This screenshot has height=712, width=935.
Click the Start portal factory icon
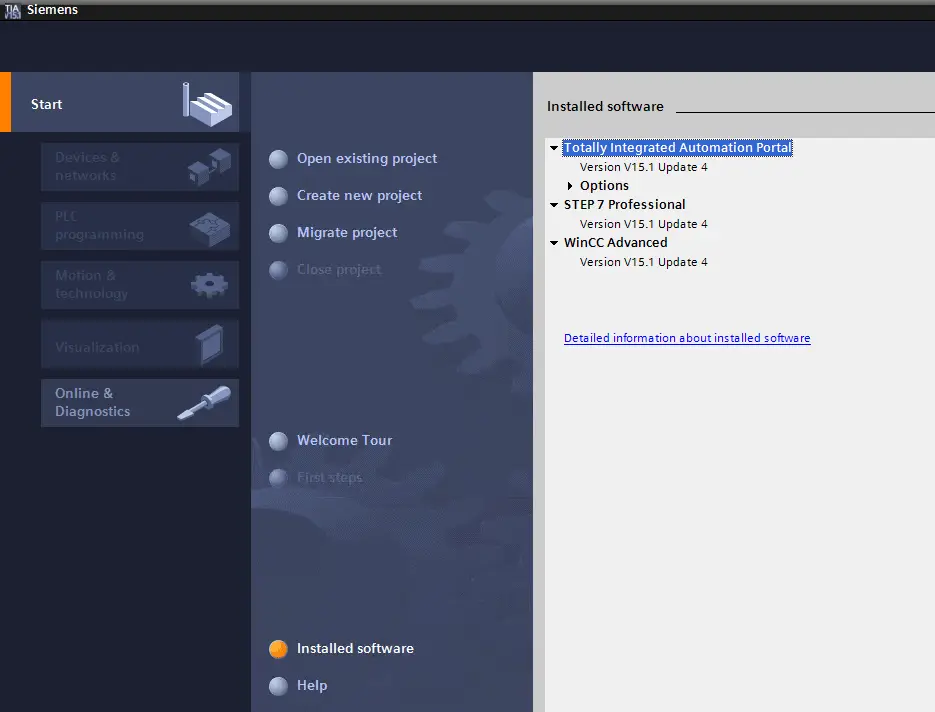(x=207, y=104)
